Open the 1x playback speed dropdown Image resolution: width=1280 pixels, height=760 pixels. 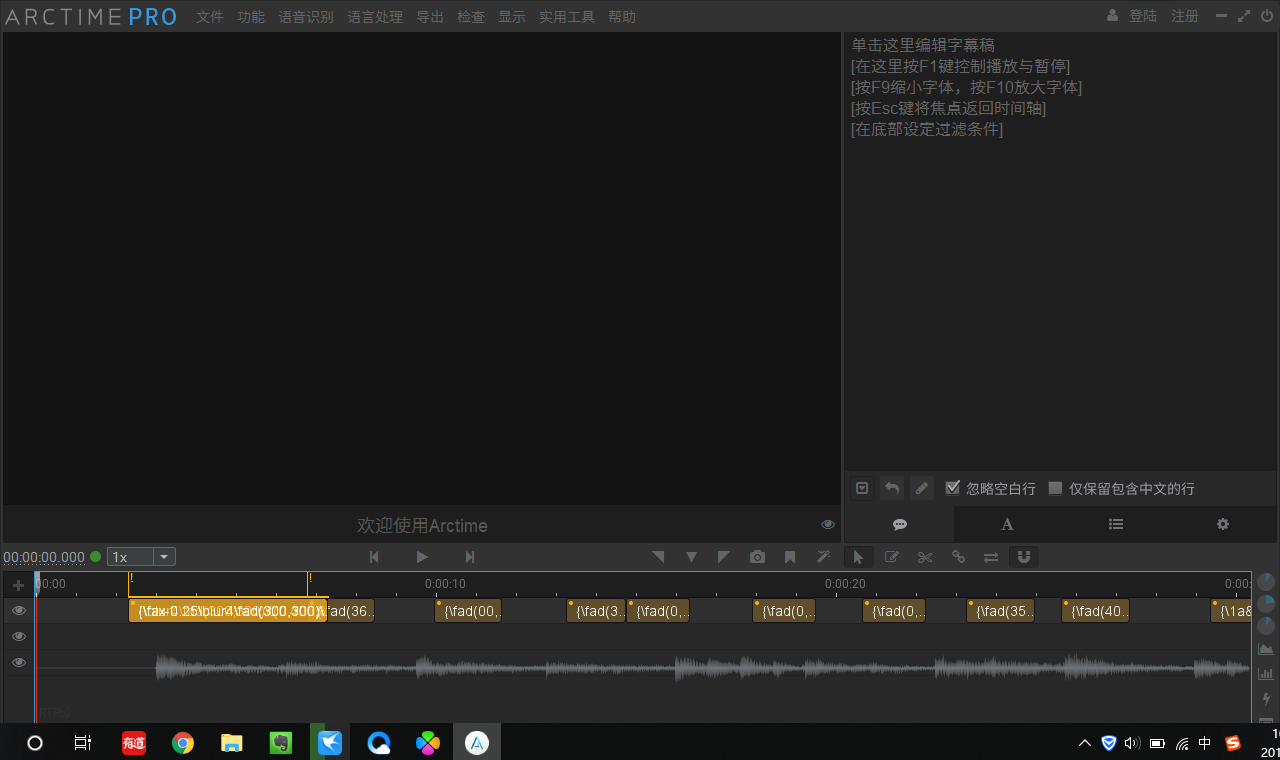pyautogui.click(x=142, y=557)
